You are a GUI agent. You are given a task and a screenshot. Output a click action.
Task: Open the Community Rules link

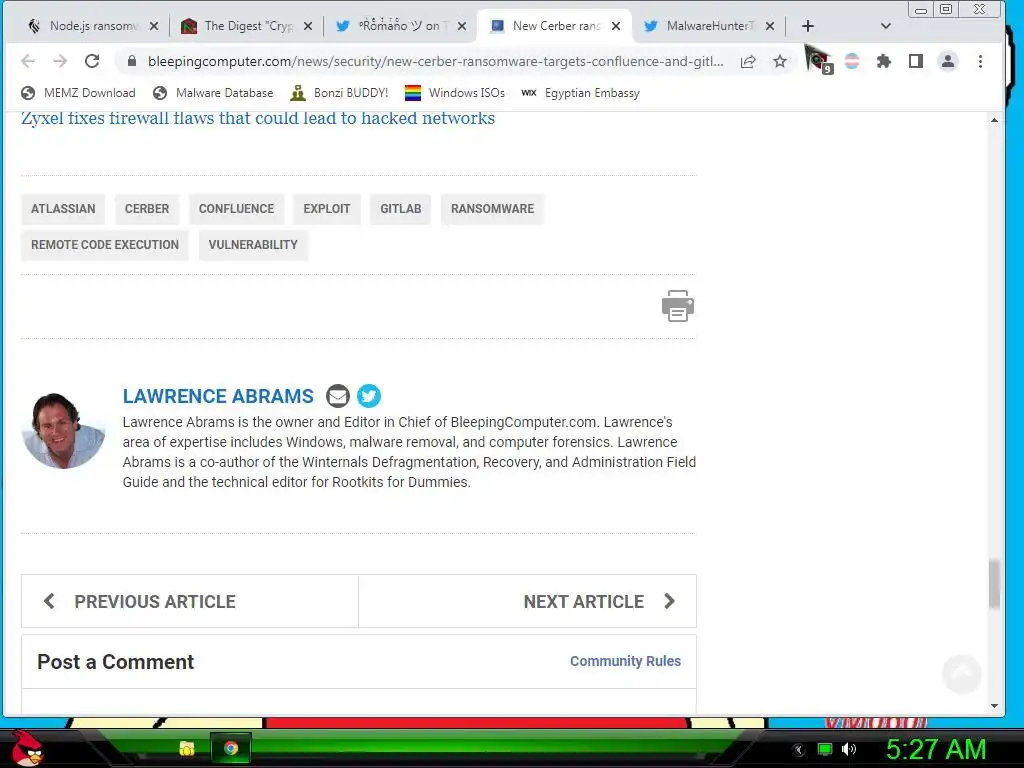pos(626,661)
